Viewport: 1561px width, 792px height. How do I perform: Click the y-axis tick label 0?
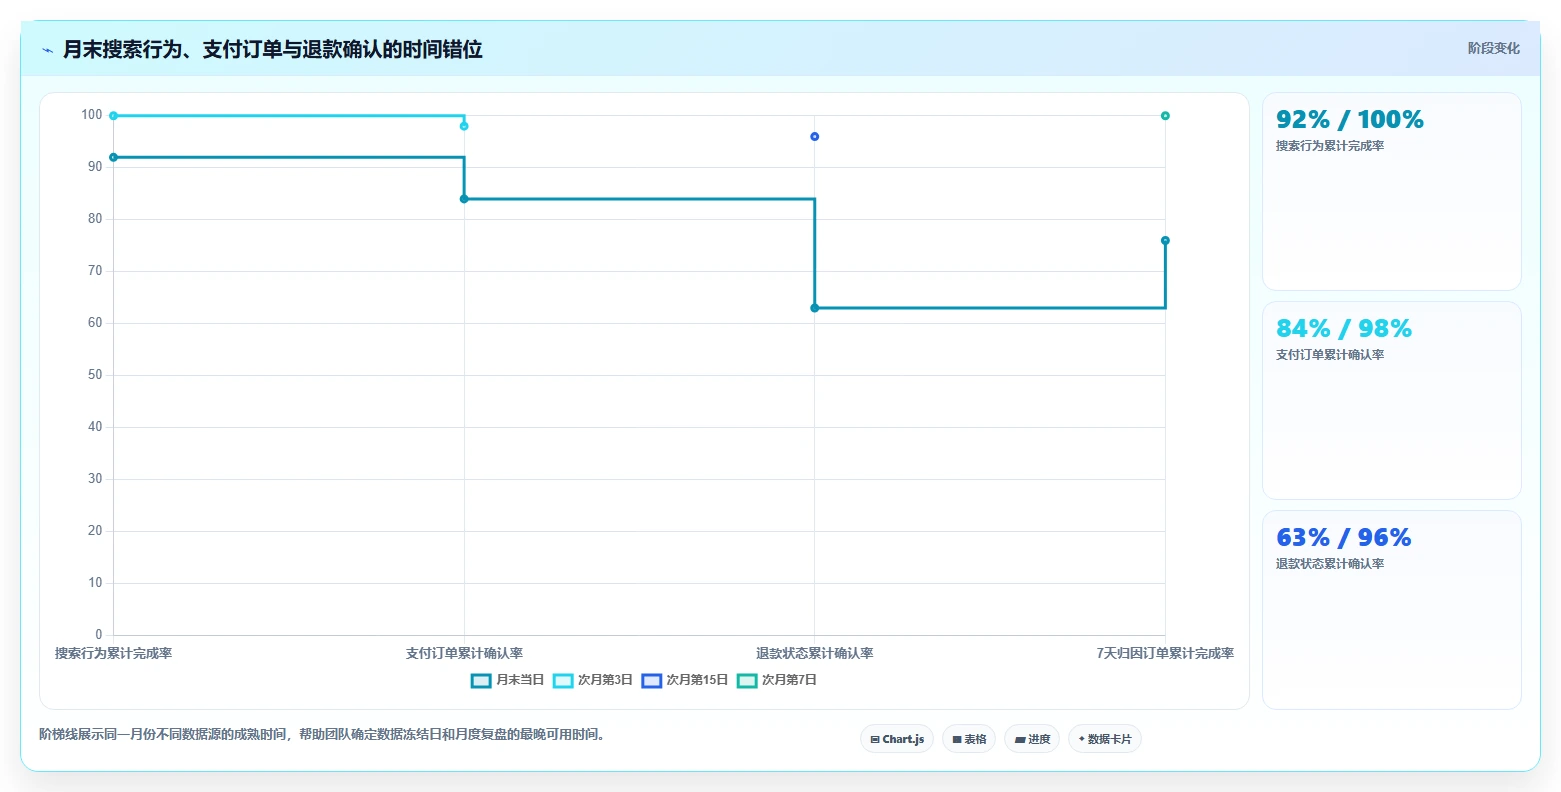pos(99,635)
